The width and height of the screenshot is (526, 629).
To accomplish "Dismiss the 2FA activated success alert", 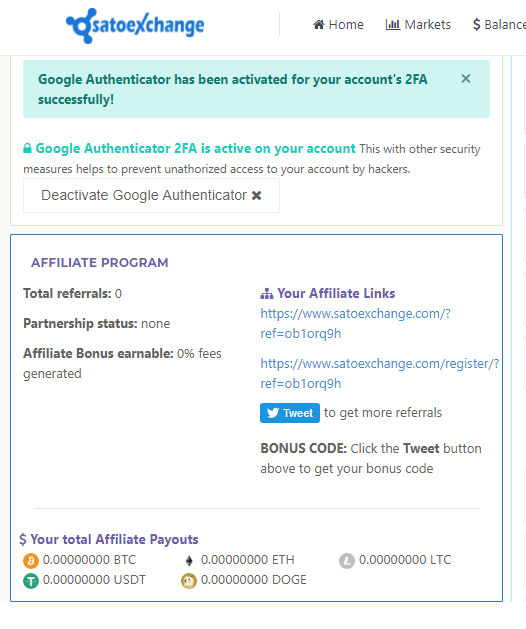I will click(x=465, y=79).
